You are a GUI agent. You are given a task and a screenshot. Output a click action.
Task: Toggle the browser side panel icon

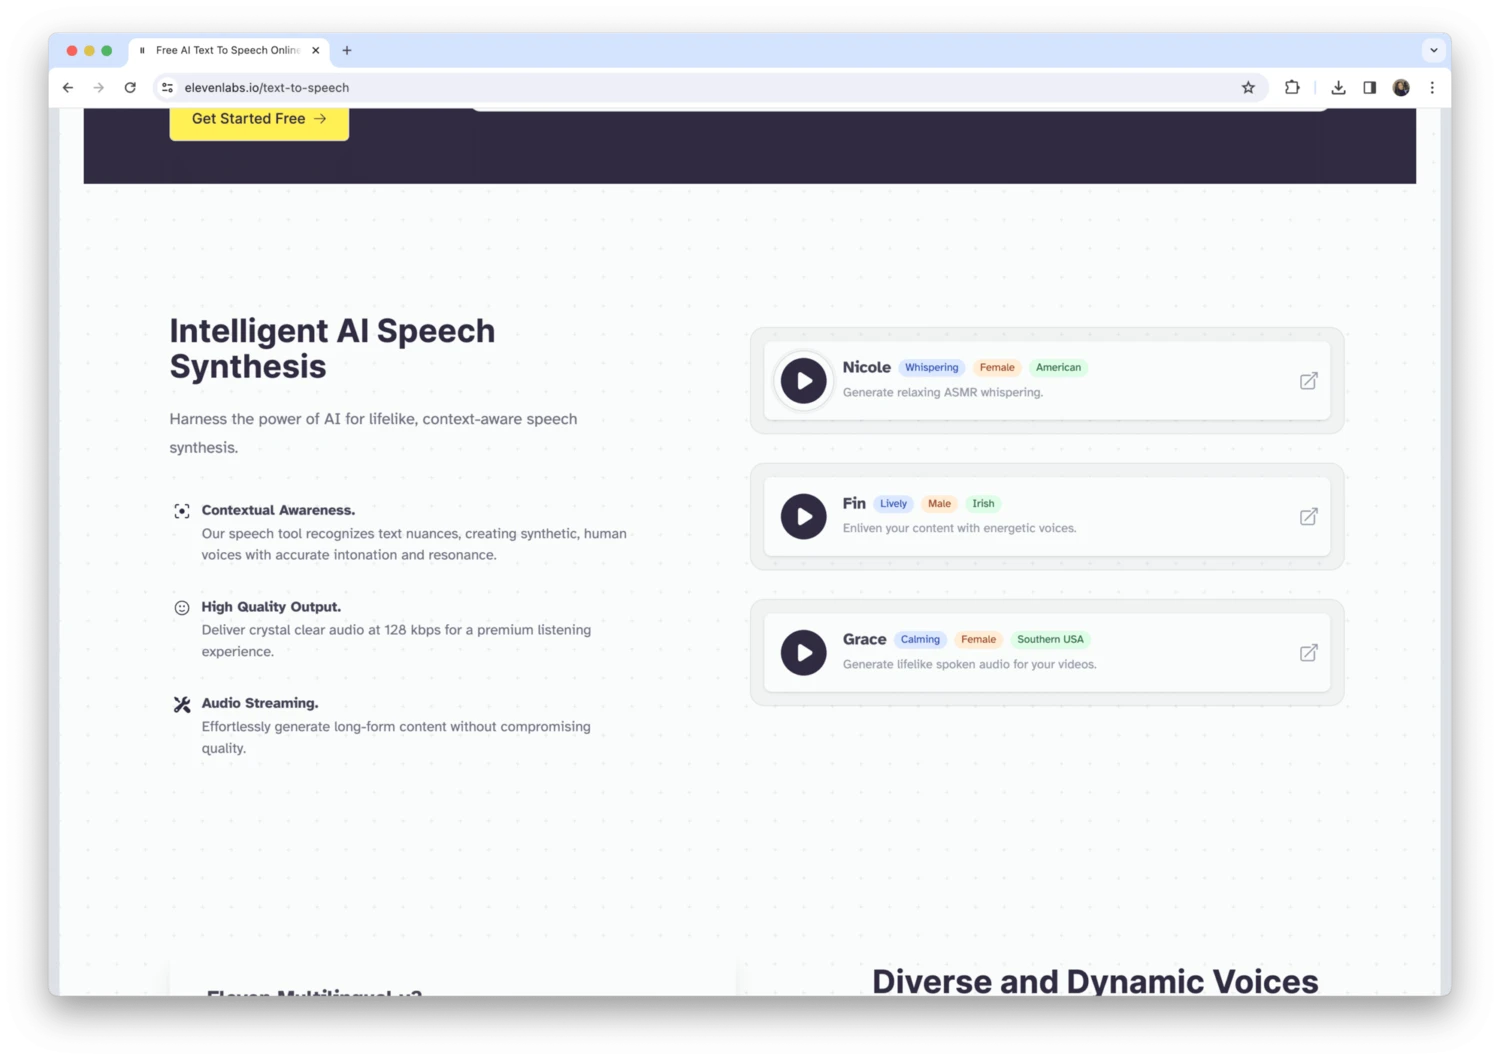click(x=1369, y=88)
